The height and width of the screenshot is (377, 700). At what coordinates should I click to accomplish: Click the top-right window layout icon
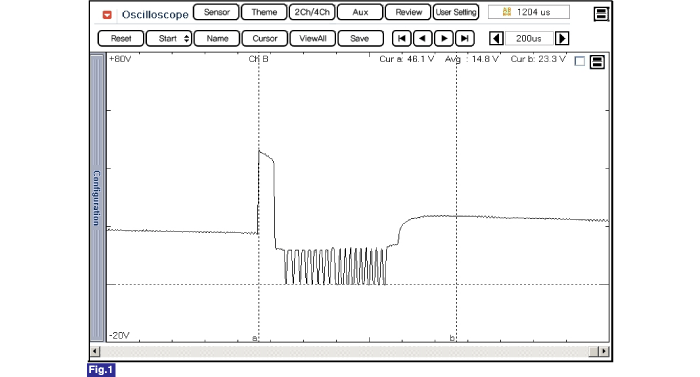[601, 14]
